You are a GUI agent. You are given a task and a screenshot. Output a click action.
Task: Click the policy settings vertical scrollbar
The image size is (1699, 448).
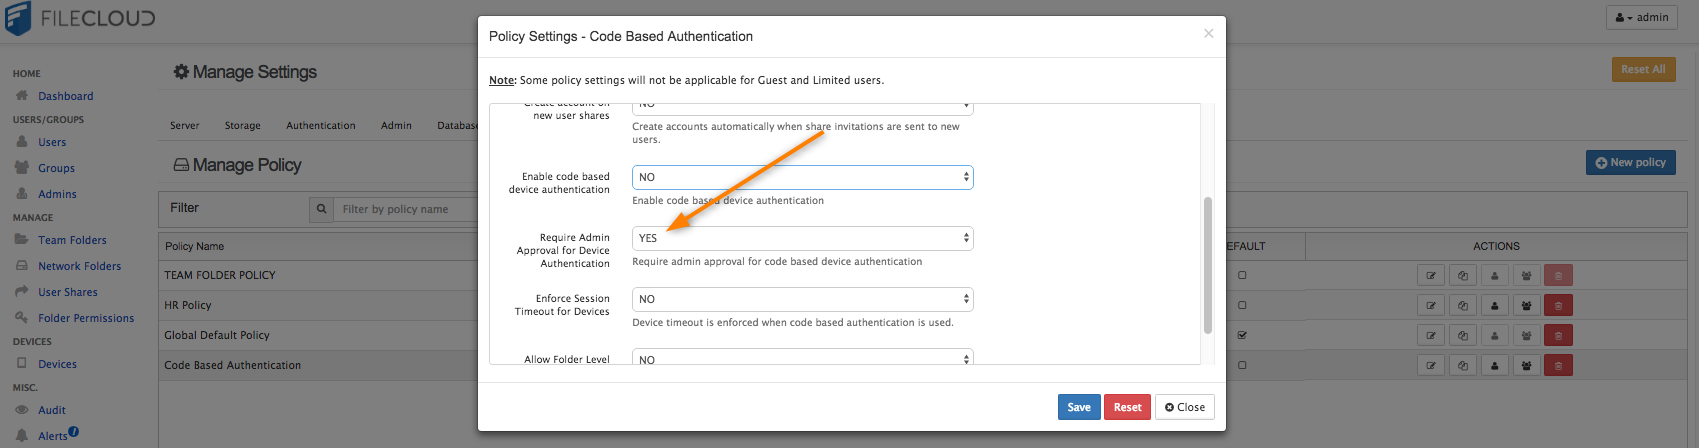[1208, 265]
